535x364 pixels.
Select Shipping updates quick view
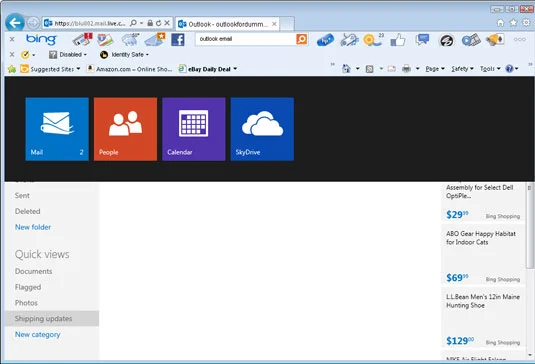(x=52, y=319)
